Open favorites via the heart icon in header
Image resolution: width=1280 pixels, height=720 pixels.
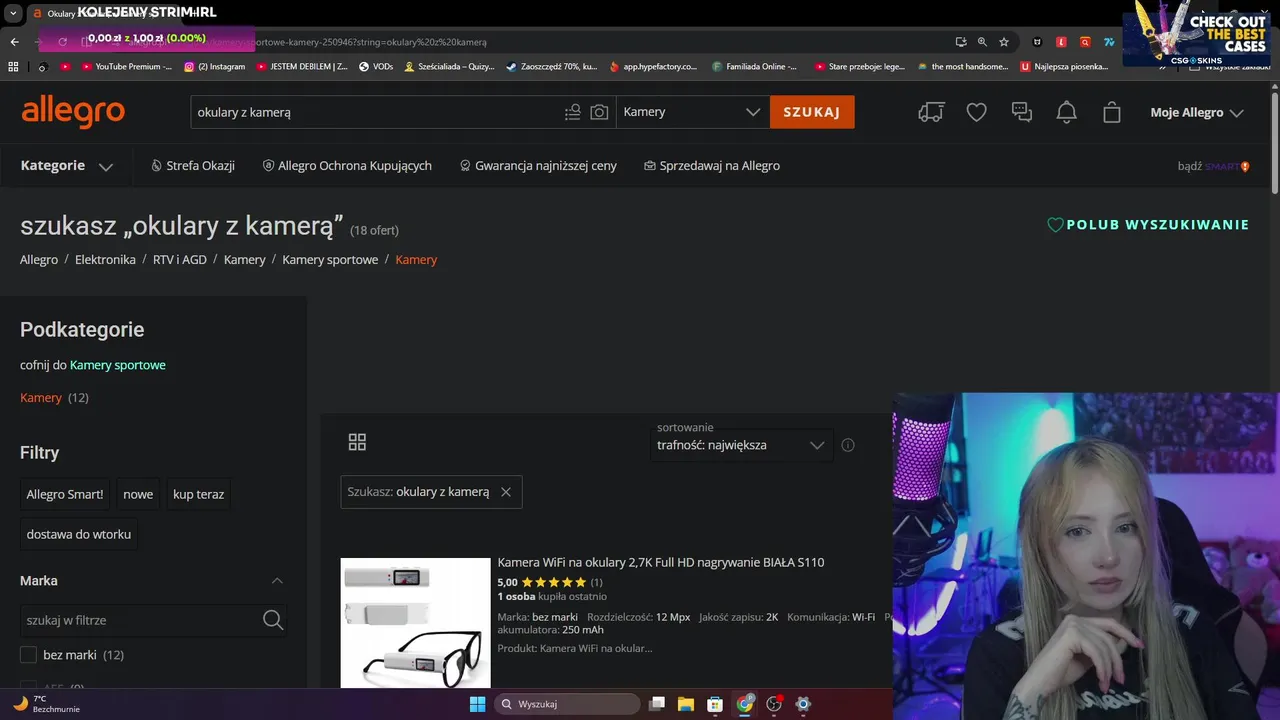pos(977,112)
